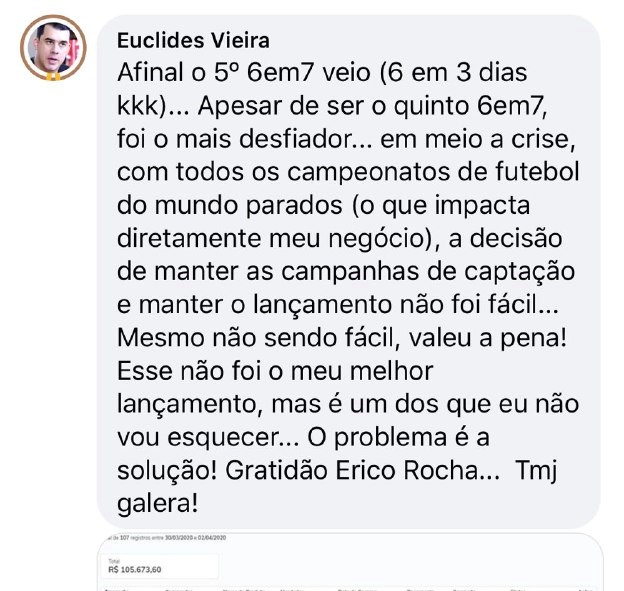This screenshot has width=624, height=591.
Task: Click the Total R$ 105.673,60 box
Action: (159, 566)
